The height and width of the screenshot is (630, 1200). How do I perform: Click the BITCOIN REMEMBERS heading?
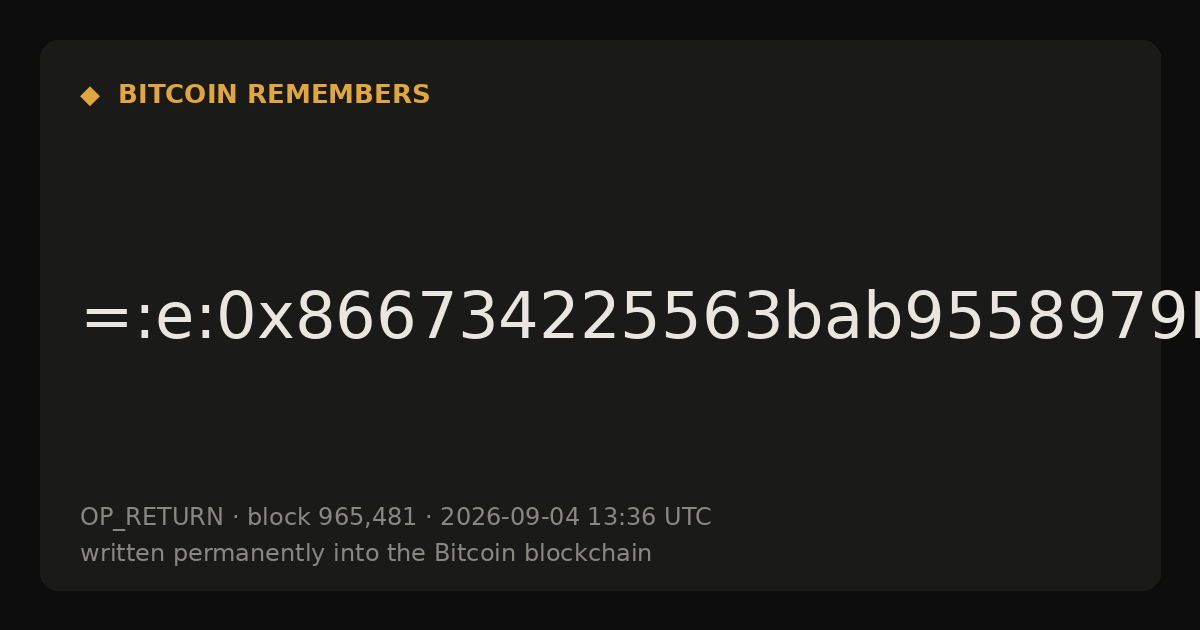(x=274, y=95)
